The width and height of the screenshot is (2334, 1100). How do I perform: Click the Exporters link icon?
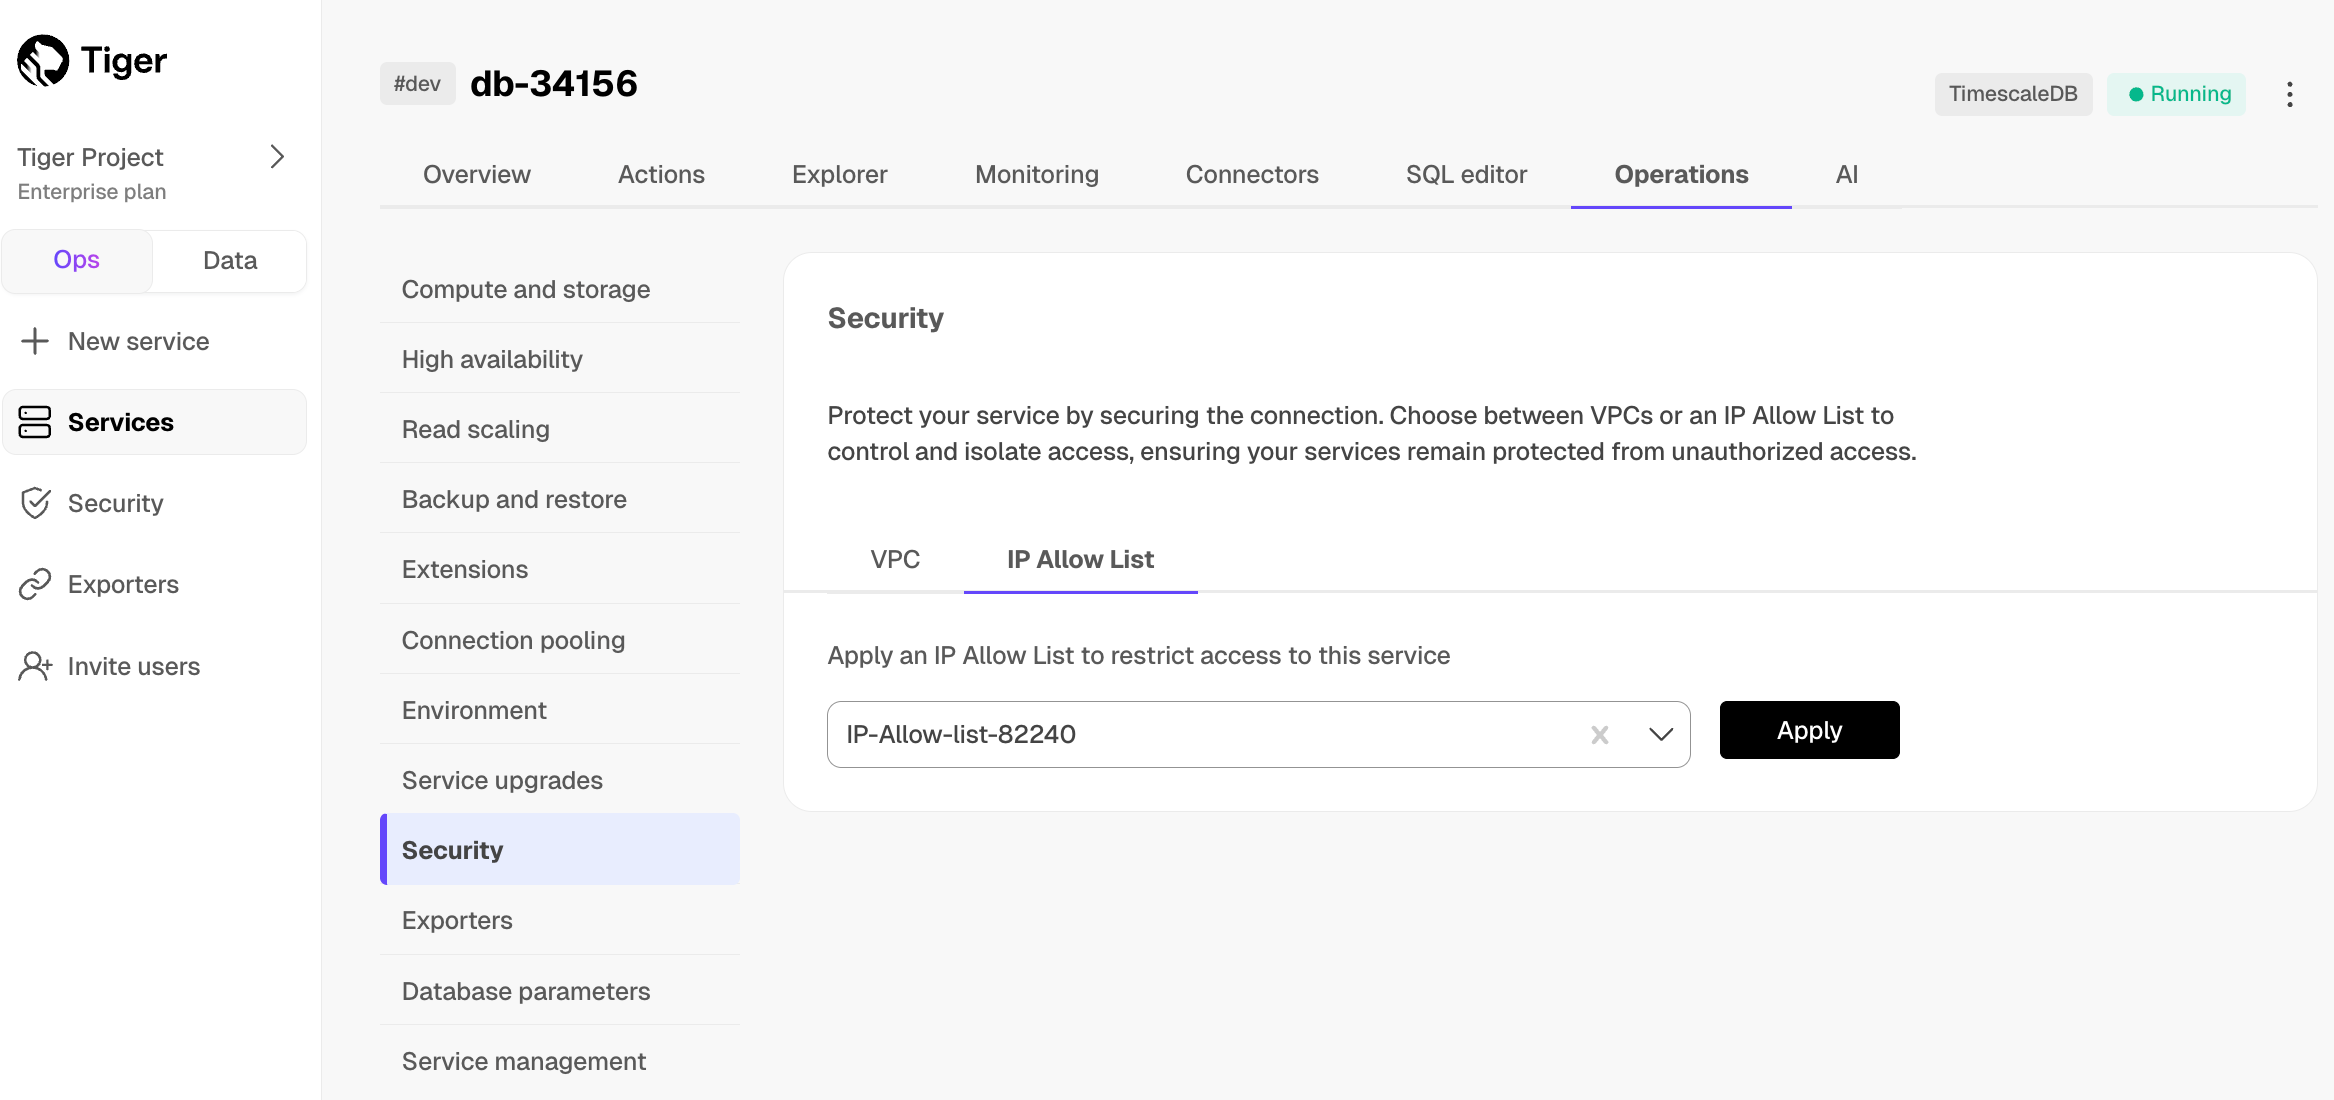click(x=35, y=584)
